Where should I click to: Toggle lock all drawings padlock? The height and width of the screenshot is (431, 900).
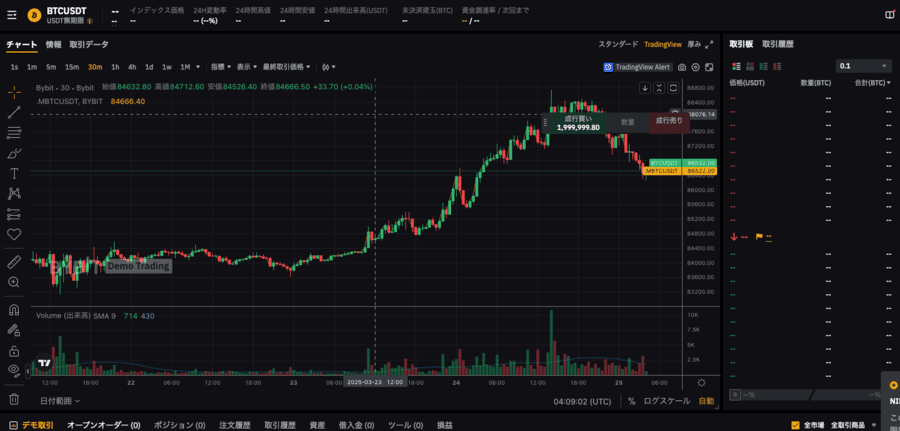click(x=14, y=350)
